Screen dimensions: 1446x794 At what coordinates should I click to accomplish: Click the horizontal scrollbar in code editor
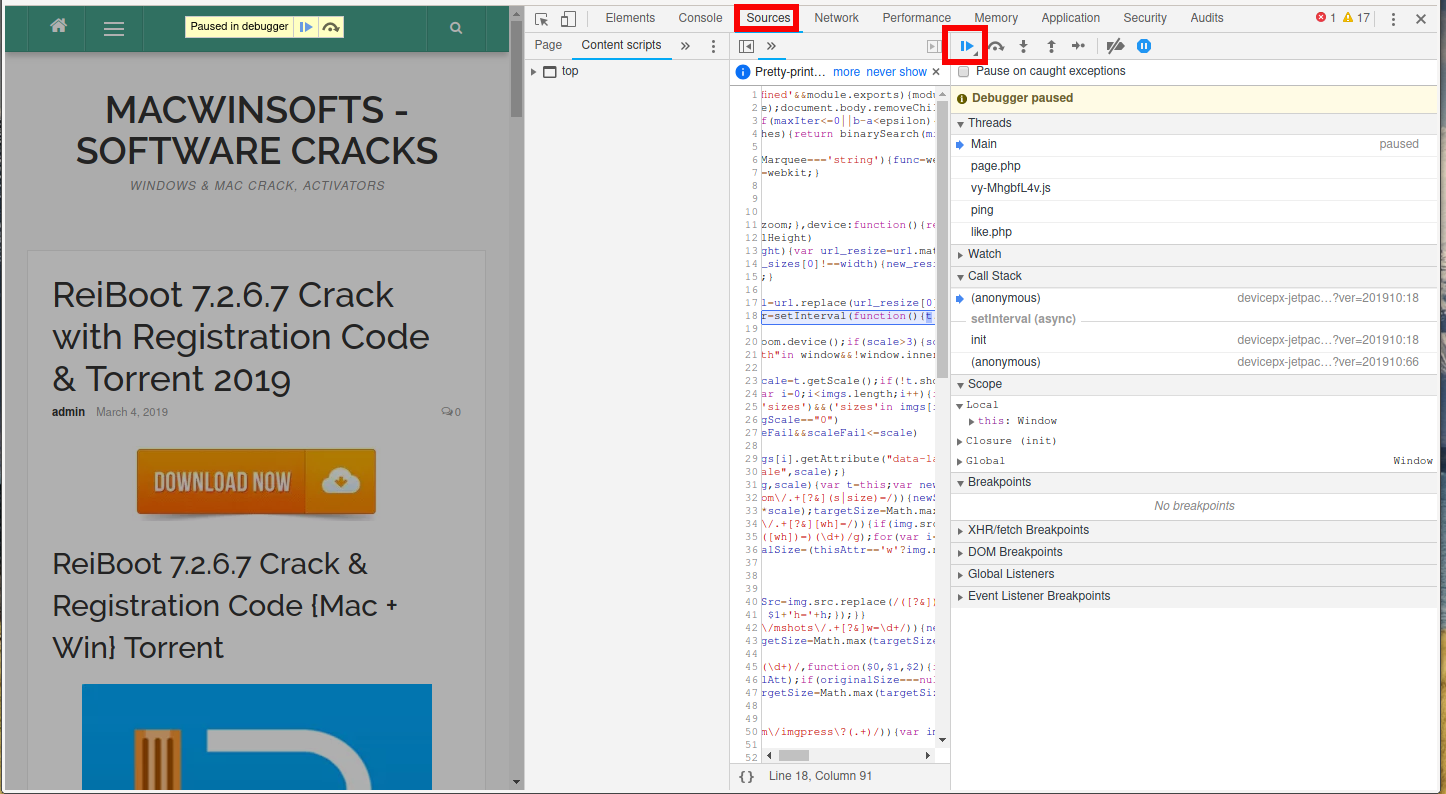coord(793,756)
